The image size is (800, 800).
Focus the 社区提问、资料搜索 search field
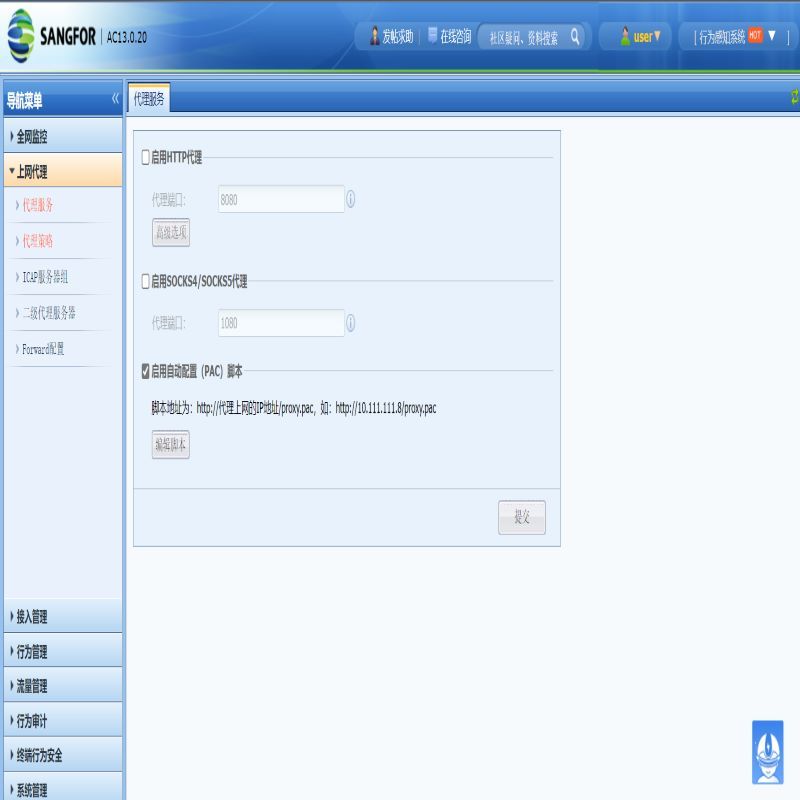[524, 38]
